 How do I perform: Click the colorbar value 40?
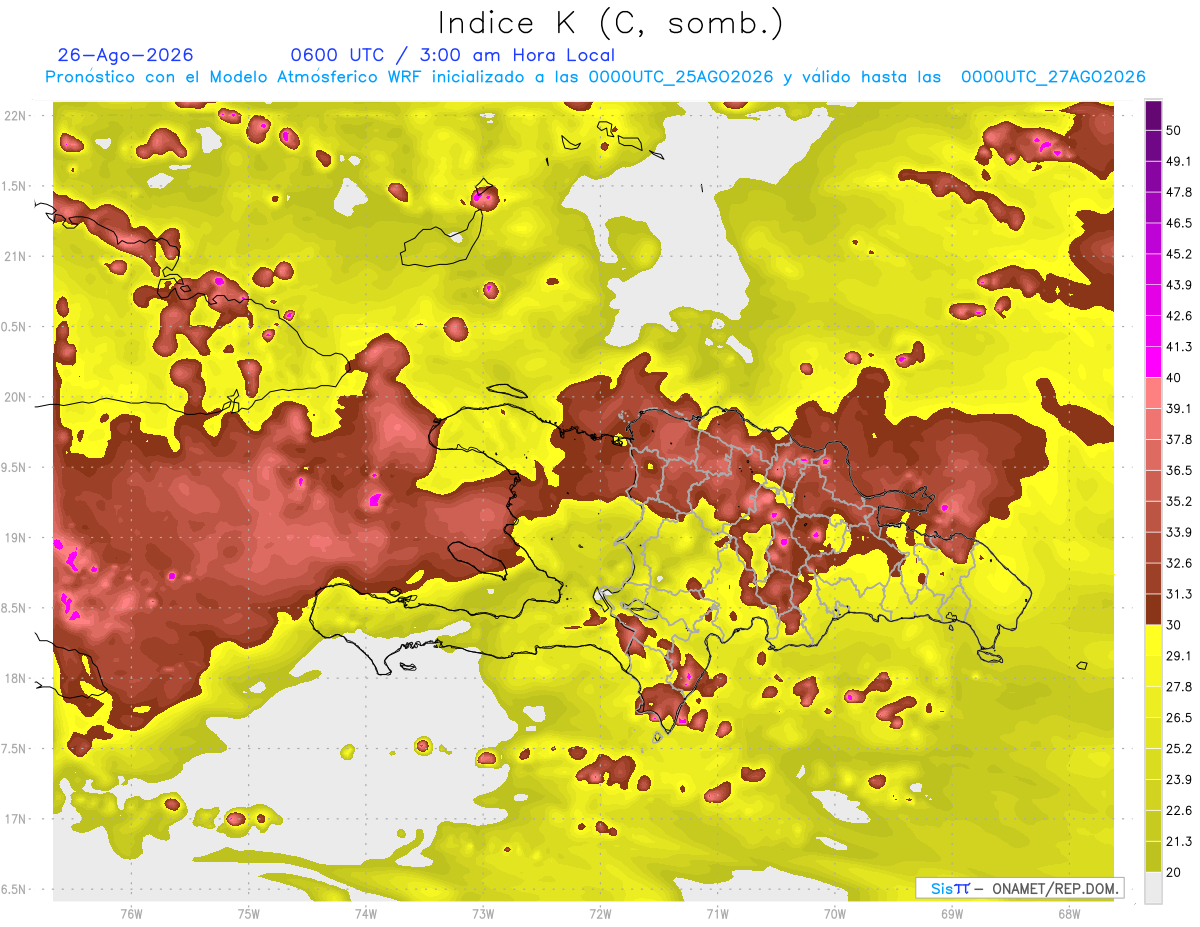click(x=1175, y=377)
